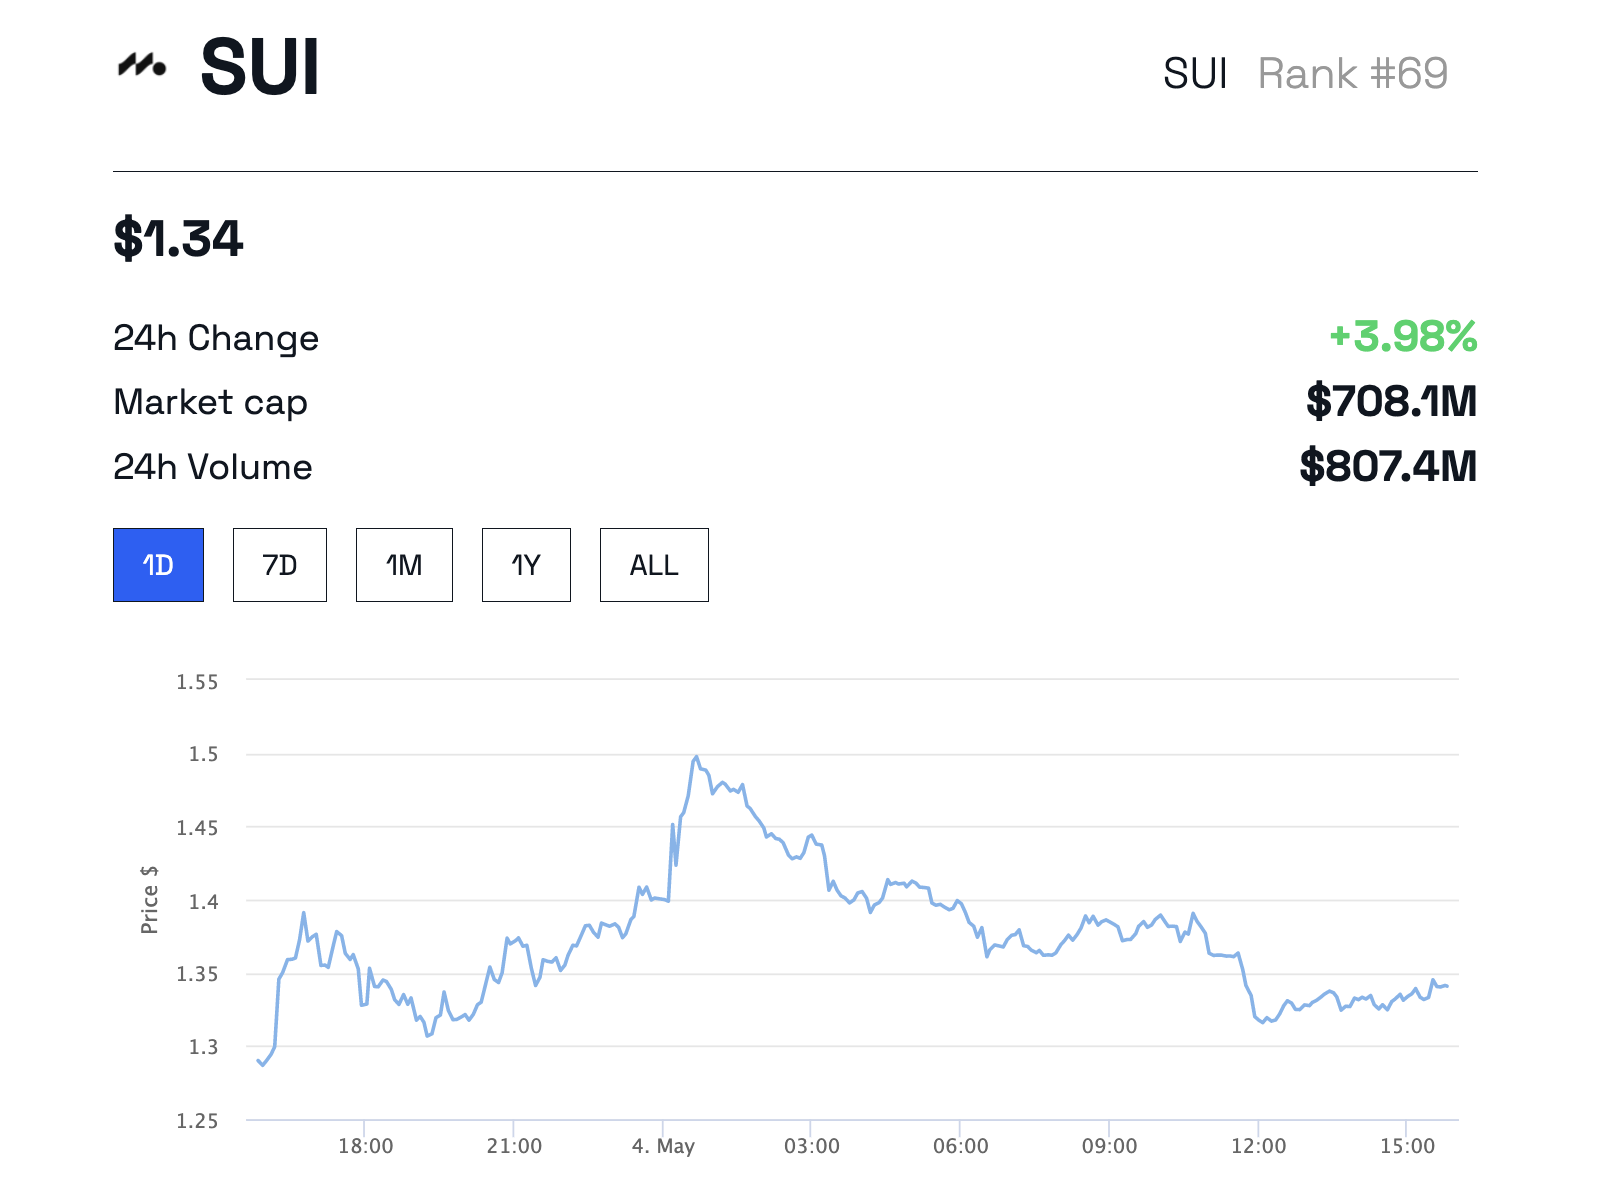Click the 4. May x-axis label

pos(663,1146)
